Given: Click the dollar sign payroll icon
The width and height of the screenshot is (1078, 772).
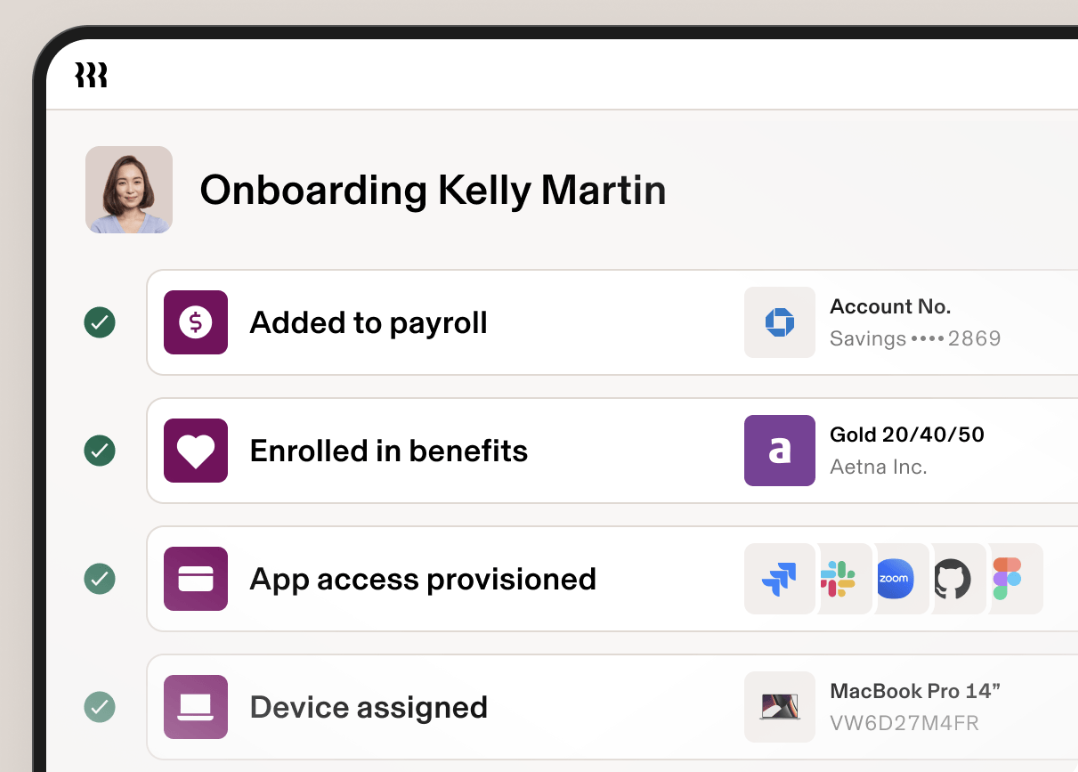Looking at the screenshot, I should tap(195, 322).
